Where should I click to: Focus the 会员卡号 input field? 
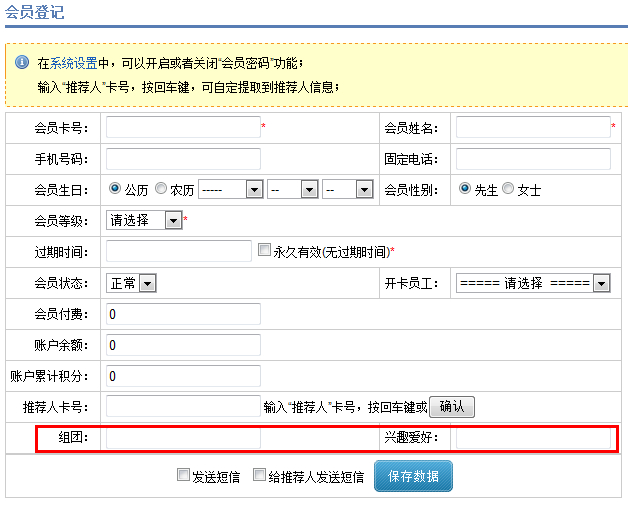[183, 127]
